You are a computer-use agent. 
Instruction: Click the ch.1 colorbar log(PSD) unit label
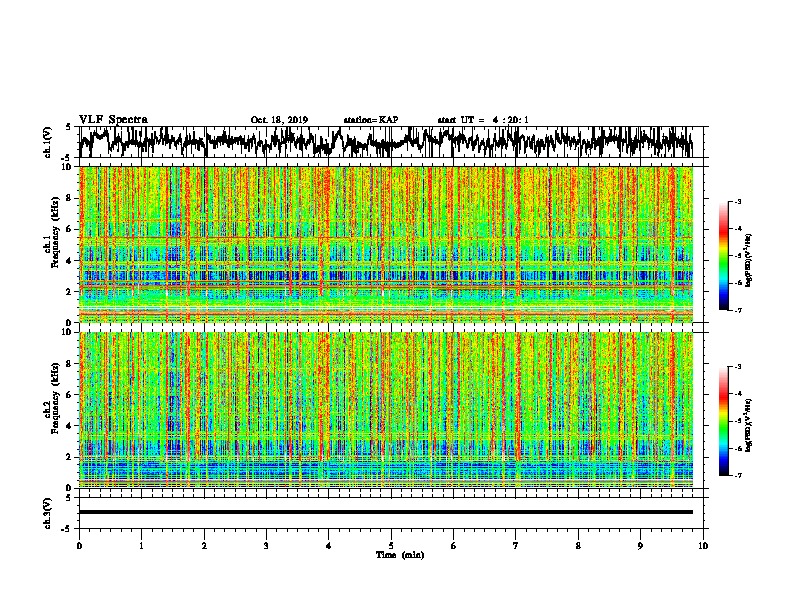pyautogui.click(x=749, y=261)
